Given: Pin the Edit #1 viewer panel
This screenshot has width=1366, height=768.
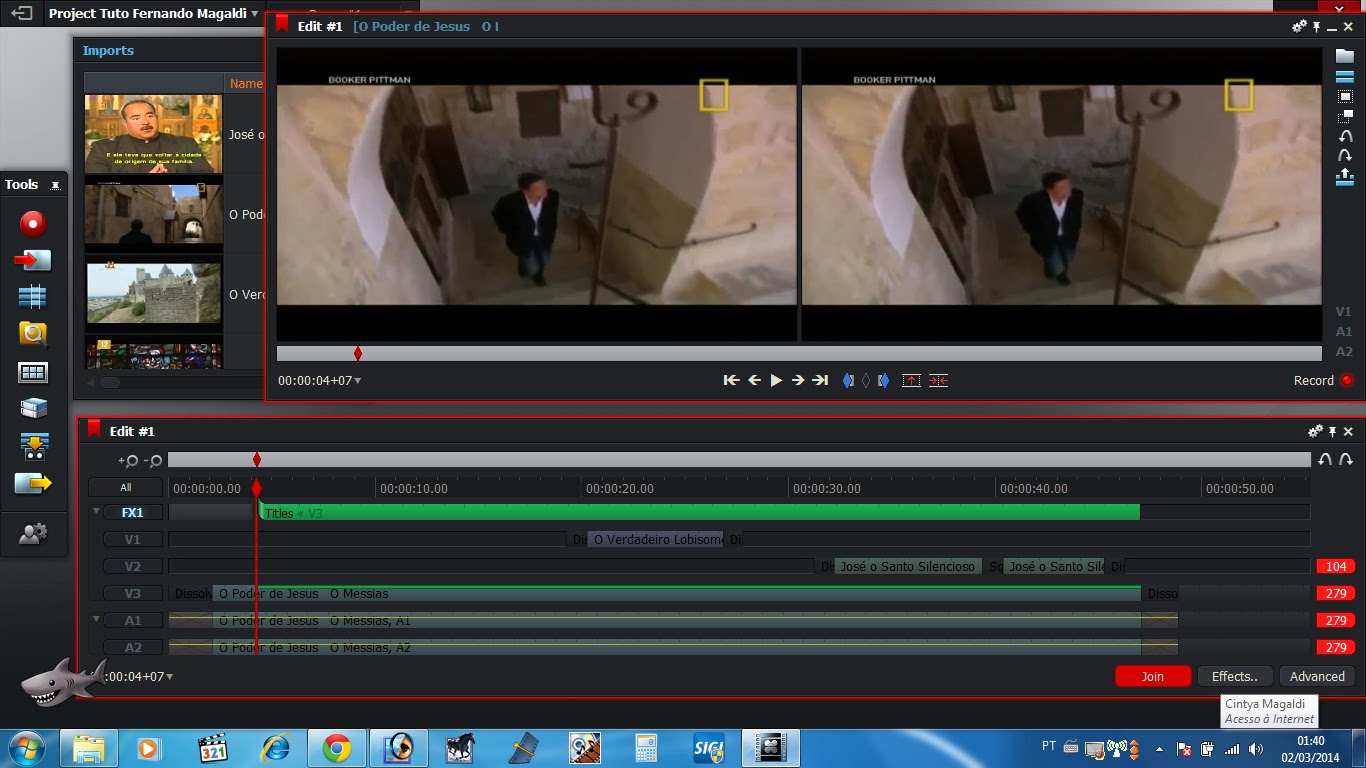Looking at the screenshot, I should (x=1317, y=27).
